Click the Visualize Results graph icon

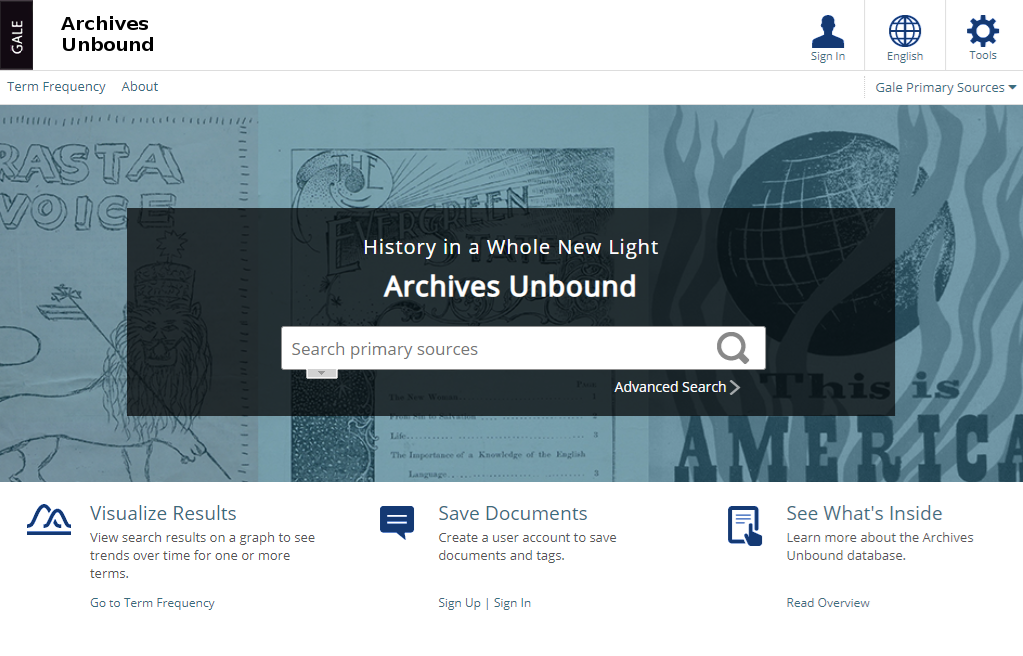pos(49,520)
